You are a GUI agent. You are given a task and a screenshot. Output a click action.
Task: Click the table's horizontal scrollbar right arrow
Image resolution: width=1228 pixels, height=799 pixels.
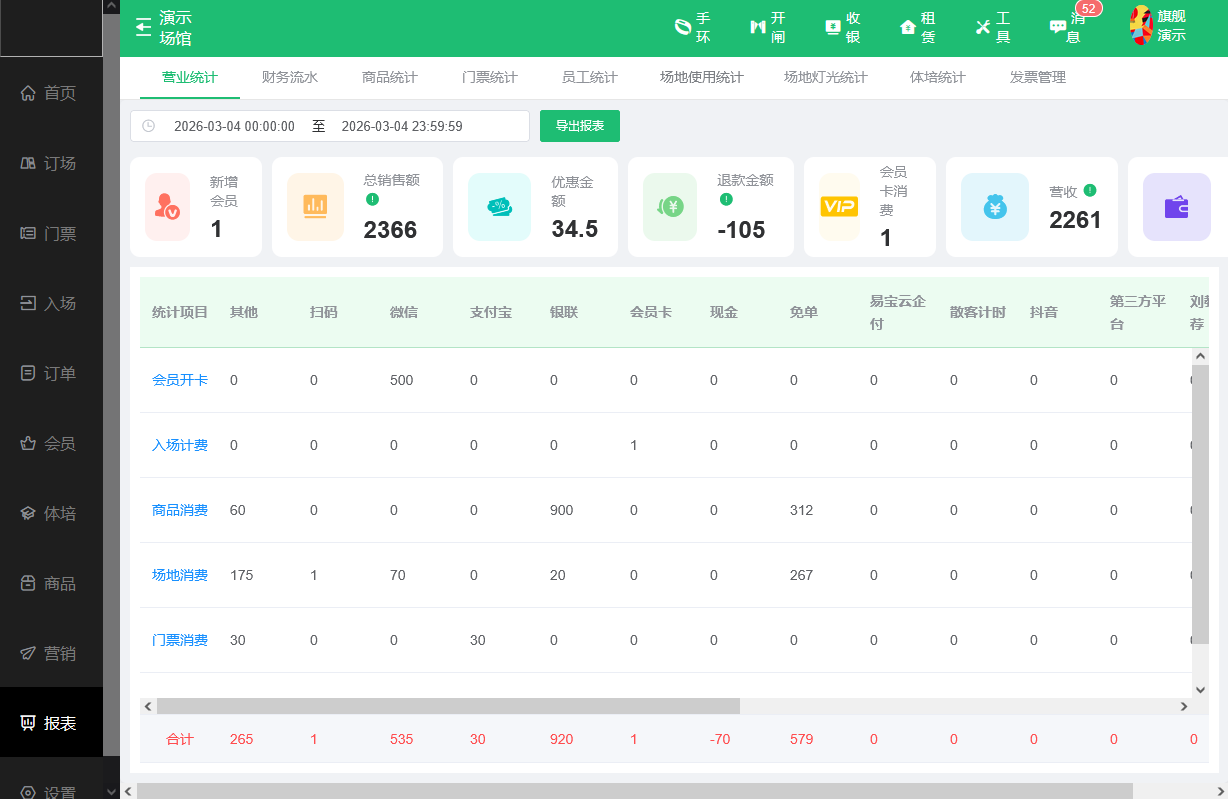point(1184,706)
